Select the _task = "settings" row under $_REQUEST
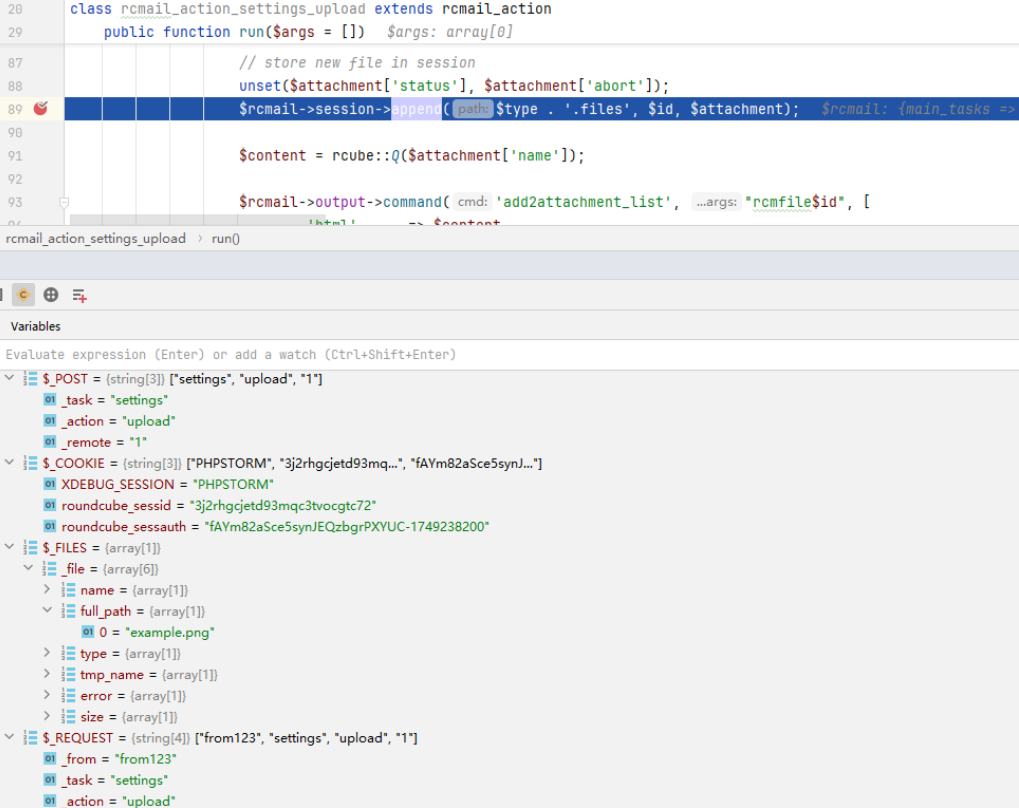Image resolution: width=1019 pixels, height=808 pixels. coord(510,780)
